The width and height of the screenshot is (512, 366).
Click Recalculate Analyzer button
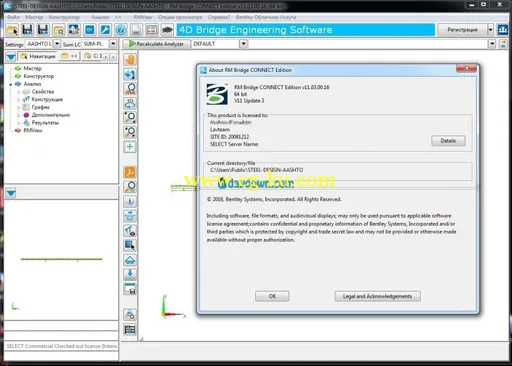click(x=156, y=44)
